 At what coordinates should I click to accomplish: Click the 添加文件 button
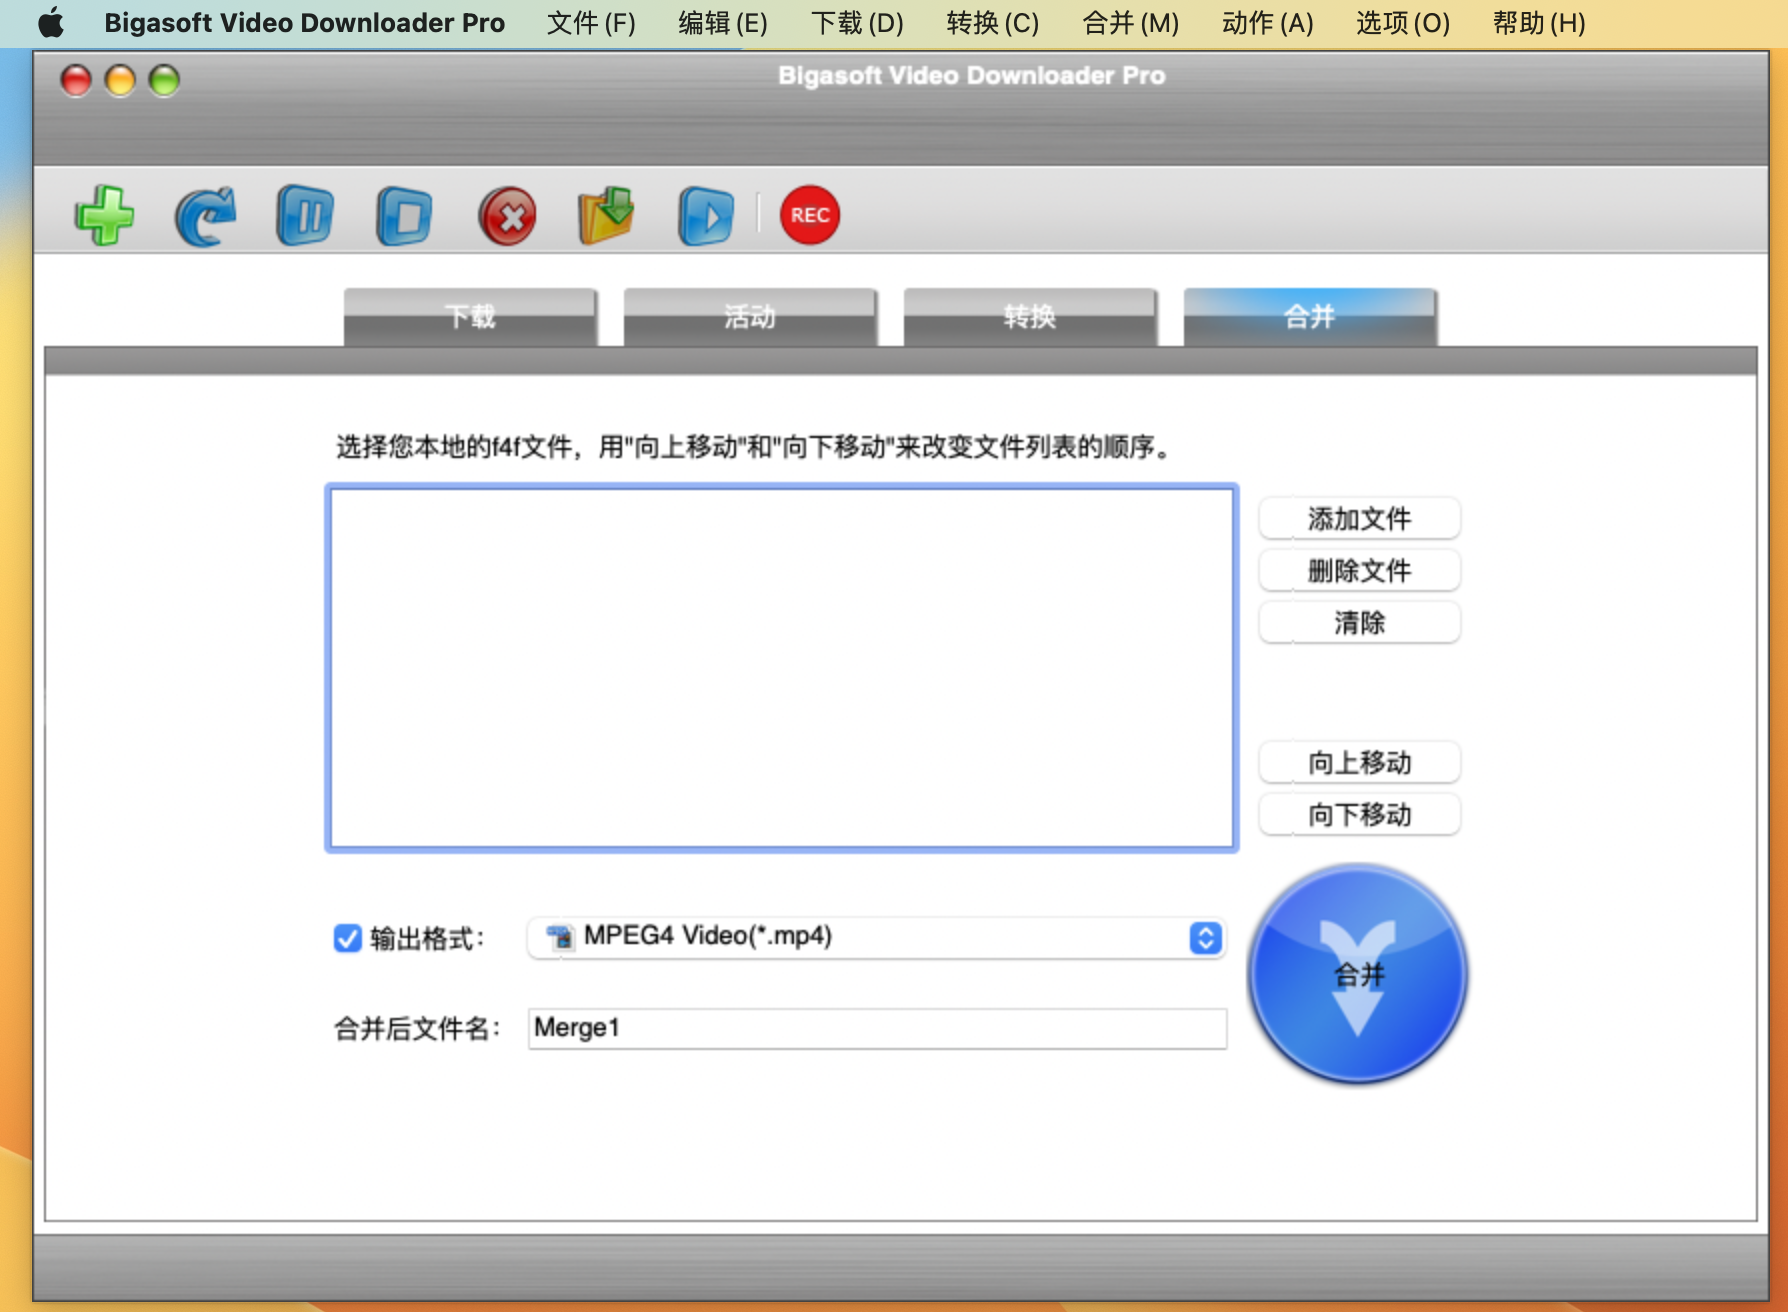[1359, 518]
